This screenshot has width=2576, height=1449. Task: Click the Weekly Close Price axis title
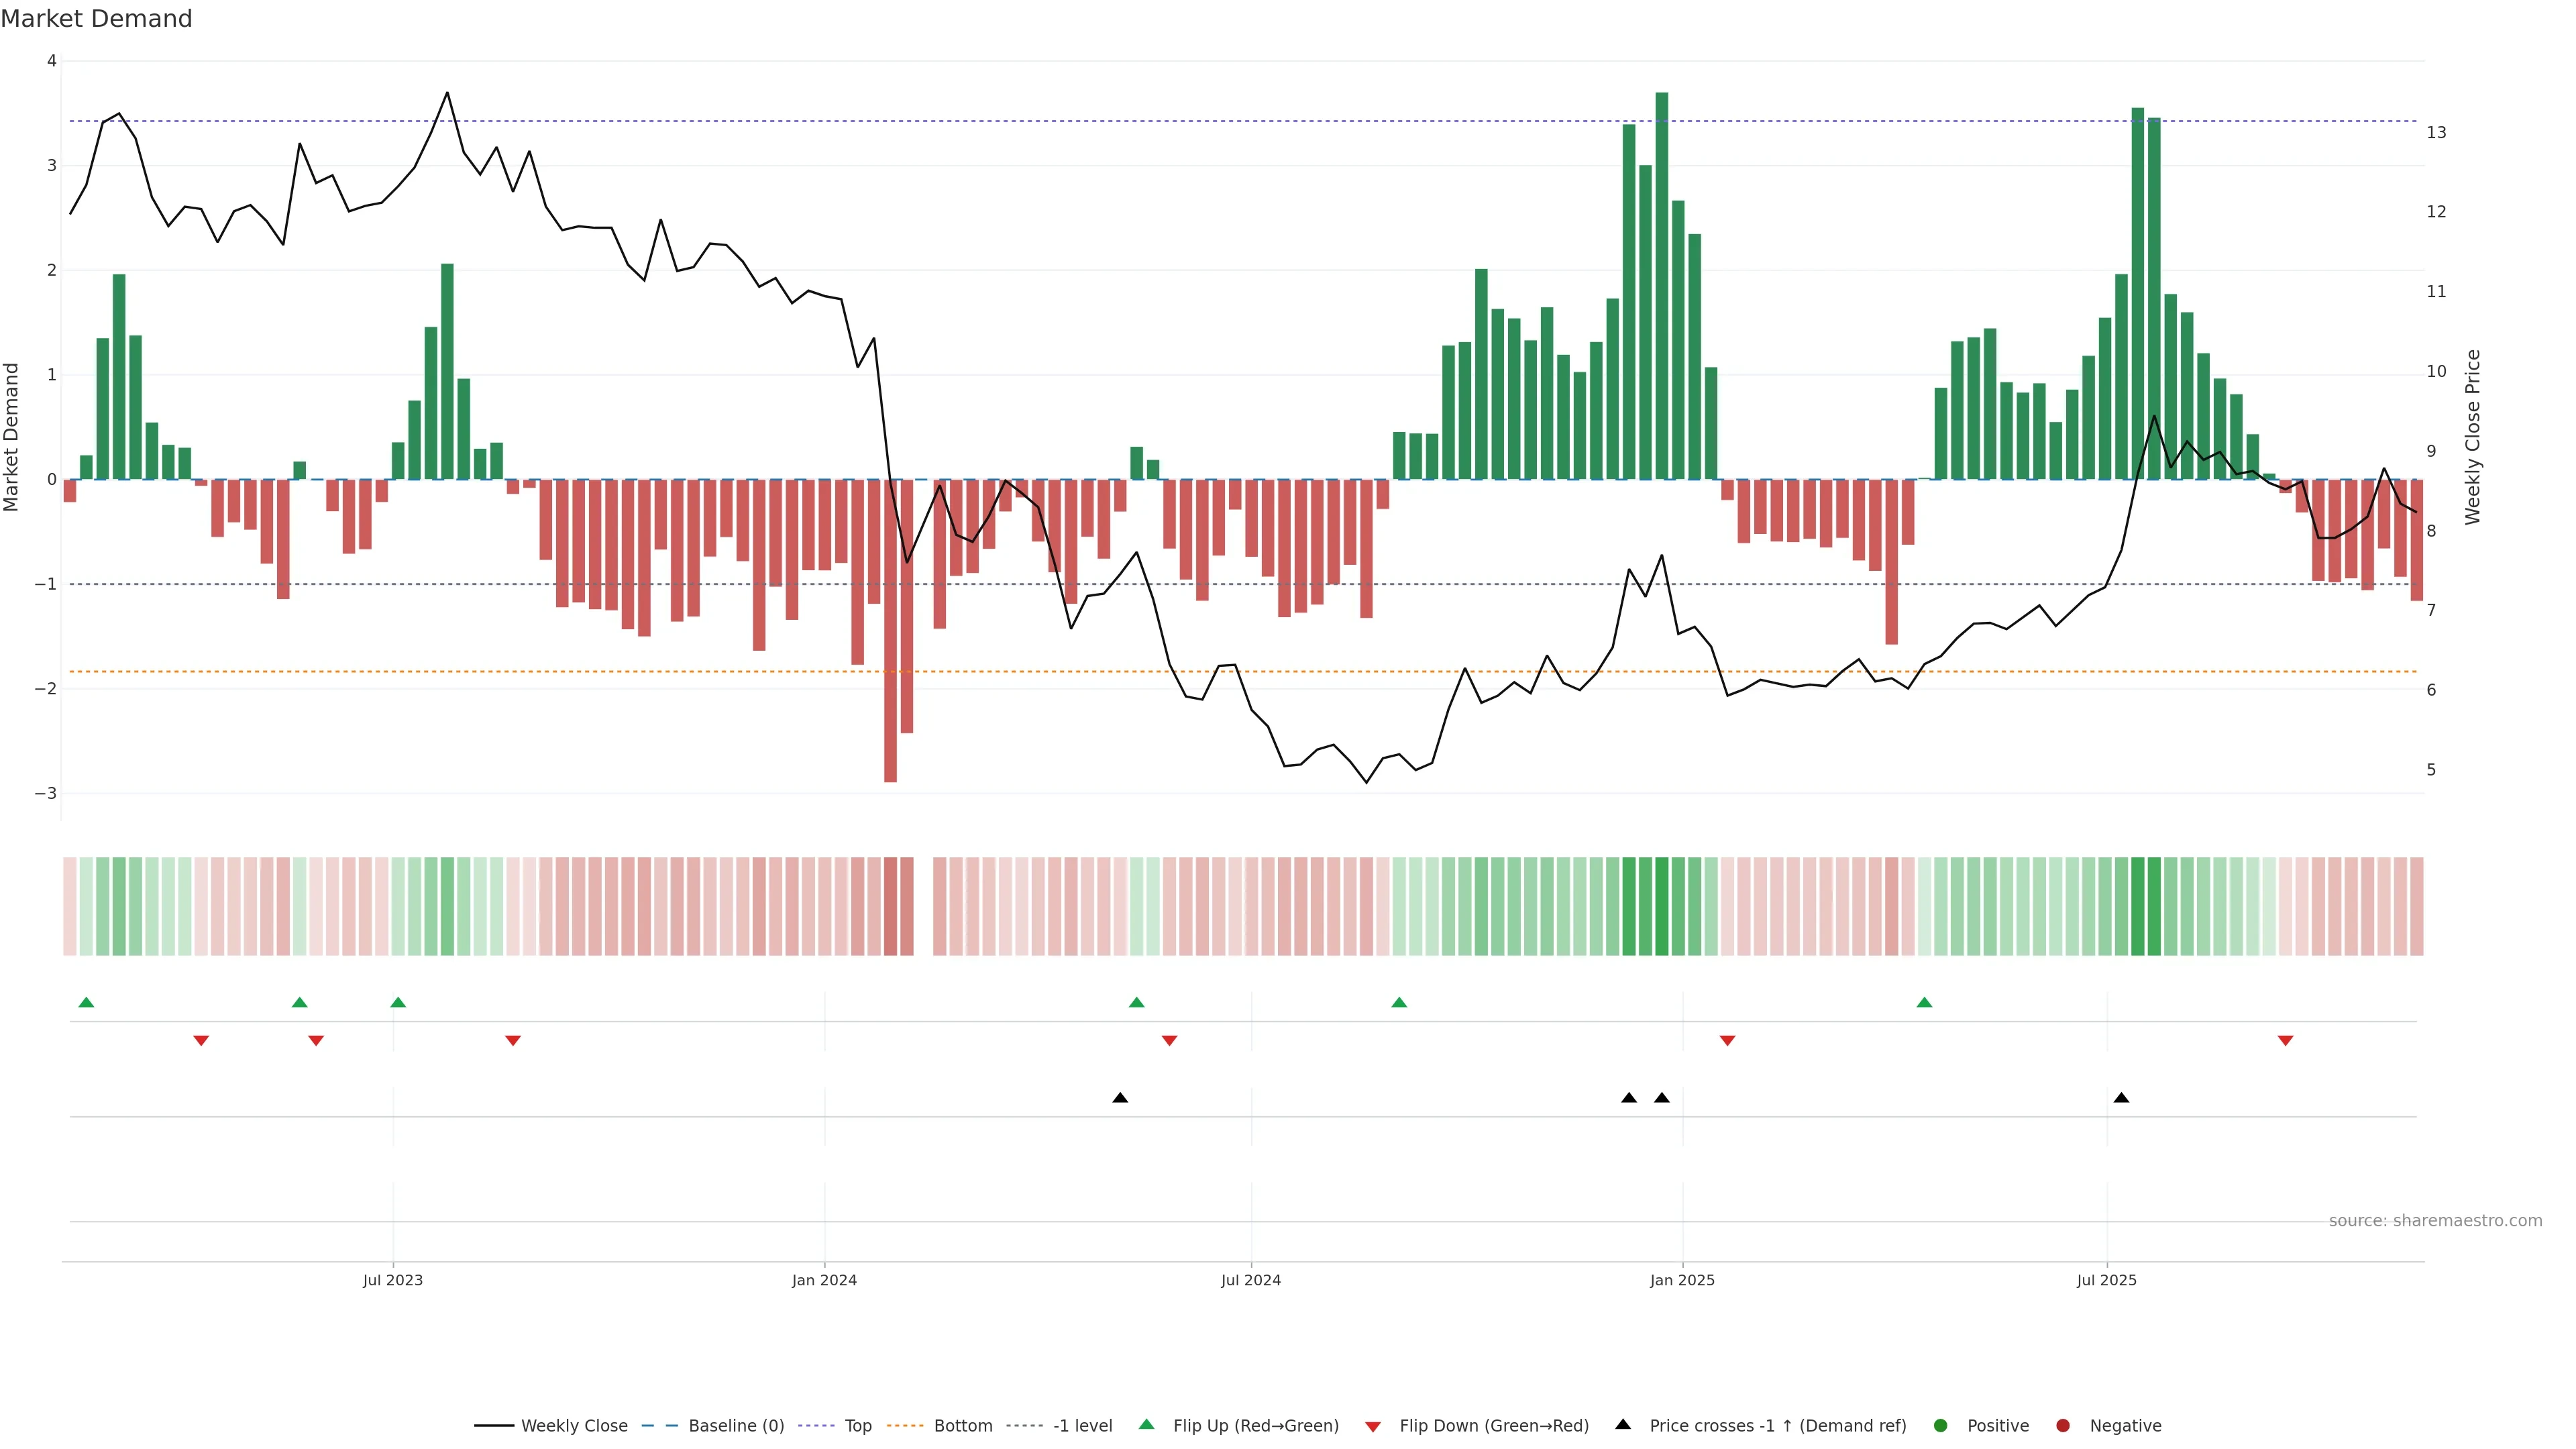click(2473, 437)
